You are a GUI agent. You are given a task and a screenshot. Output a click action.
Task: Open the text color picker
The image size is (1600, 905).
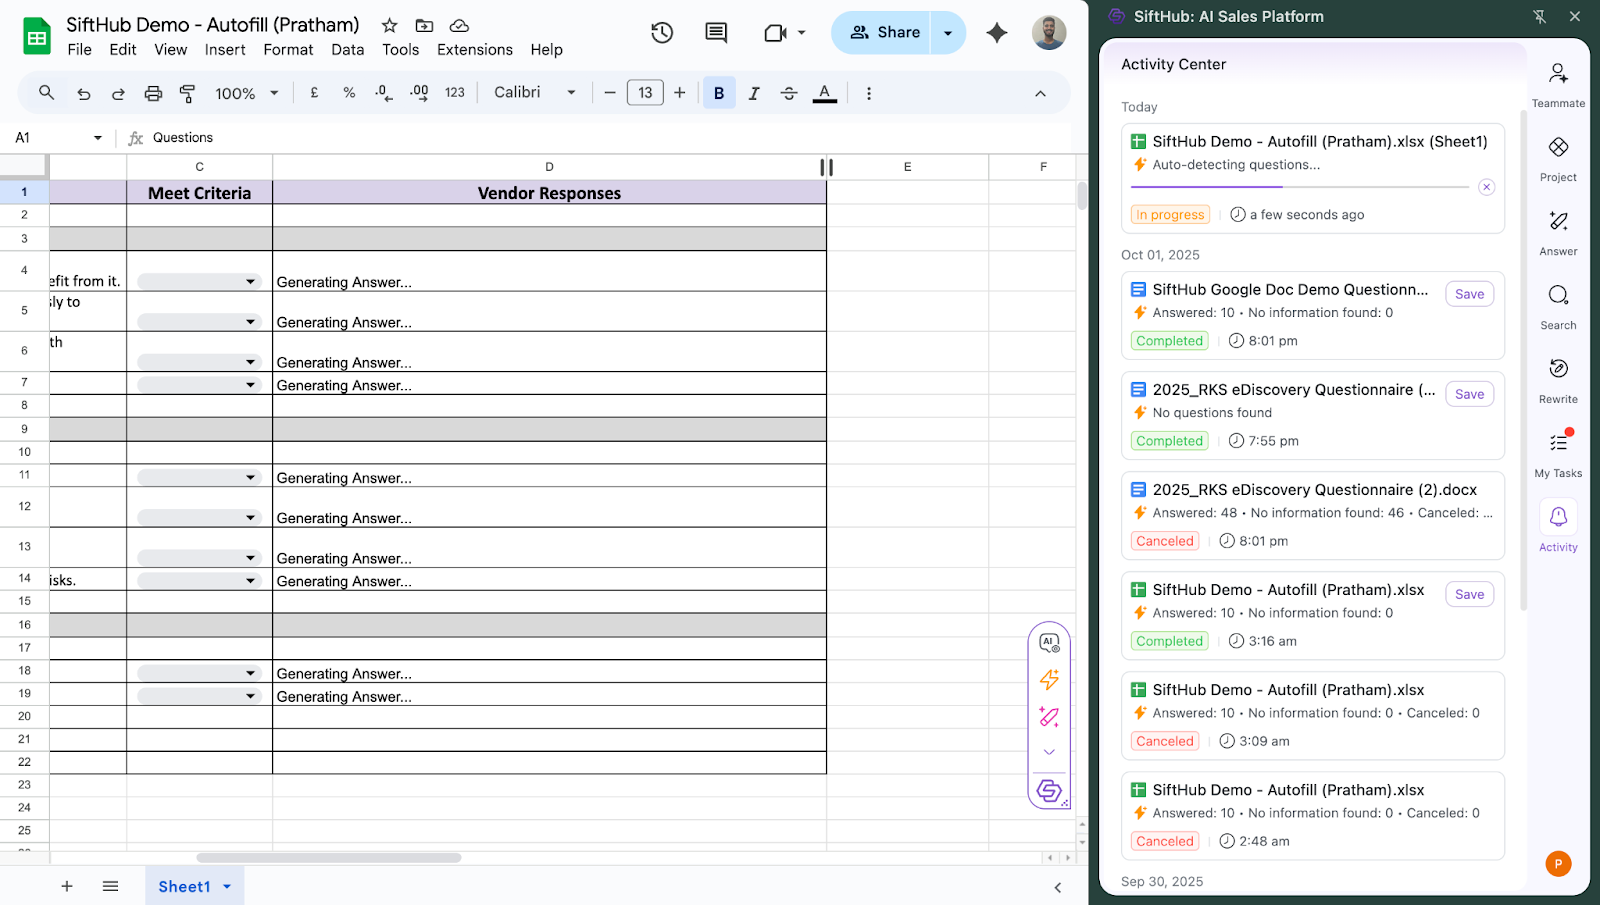coord(825,93)
